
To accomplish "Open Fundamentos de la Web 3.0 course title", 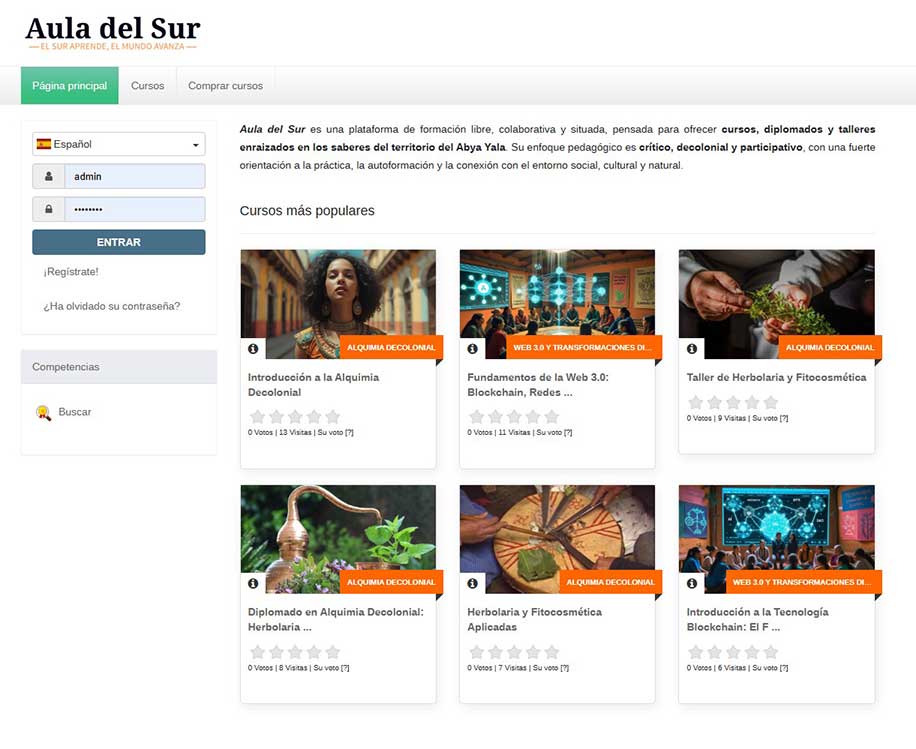I will [537, 385].
